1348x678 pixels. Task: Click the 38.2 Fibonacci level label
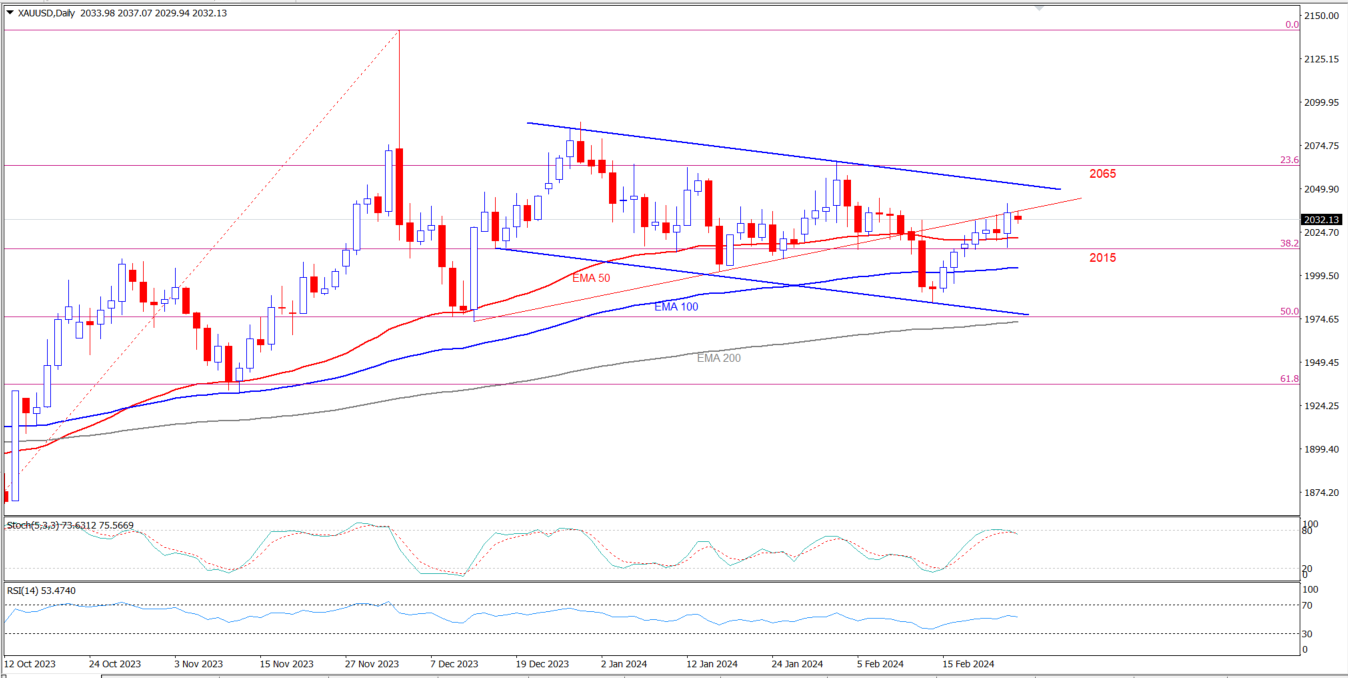tap(1289, 243)
